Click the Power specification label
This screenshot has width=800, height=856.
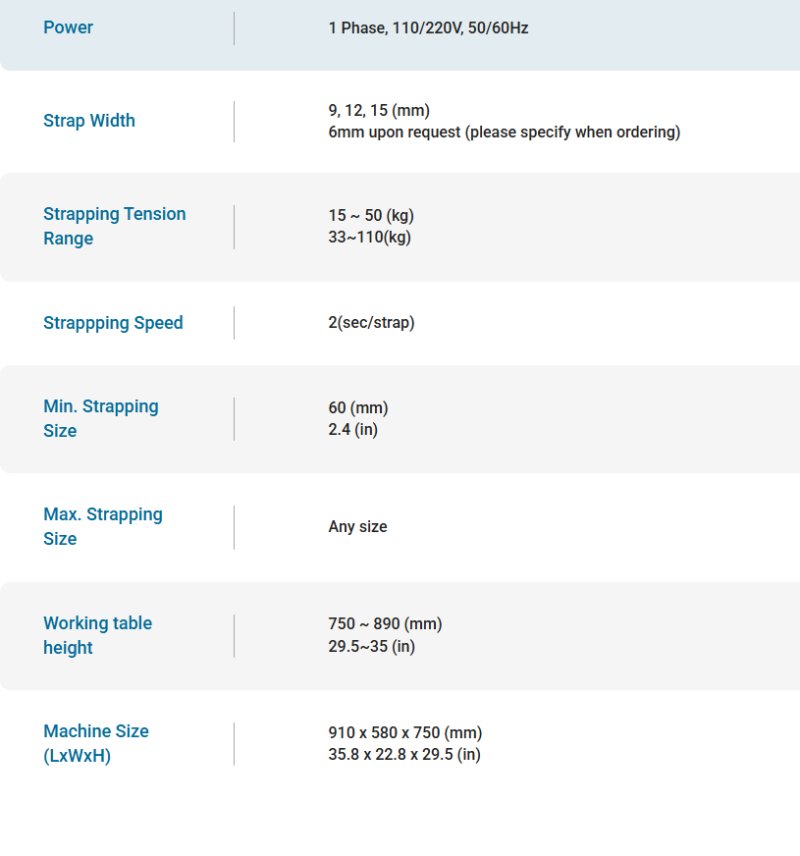coord(68,27)
